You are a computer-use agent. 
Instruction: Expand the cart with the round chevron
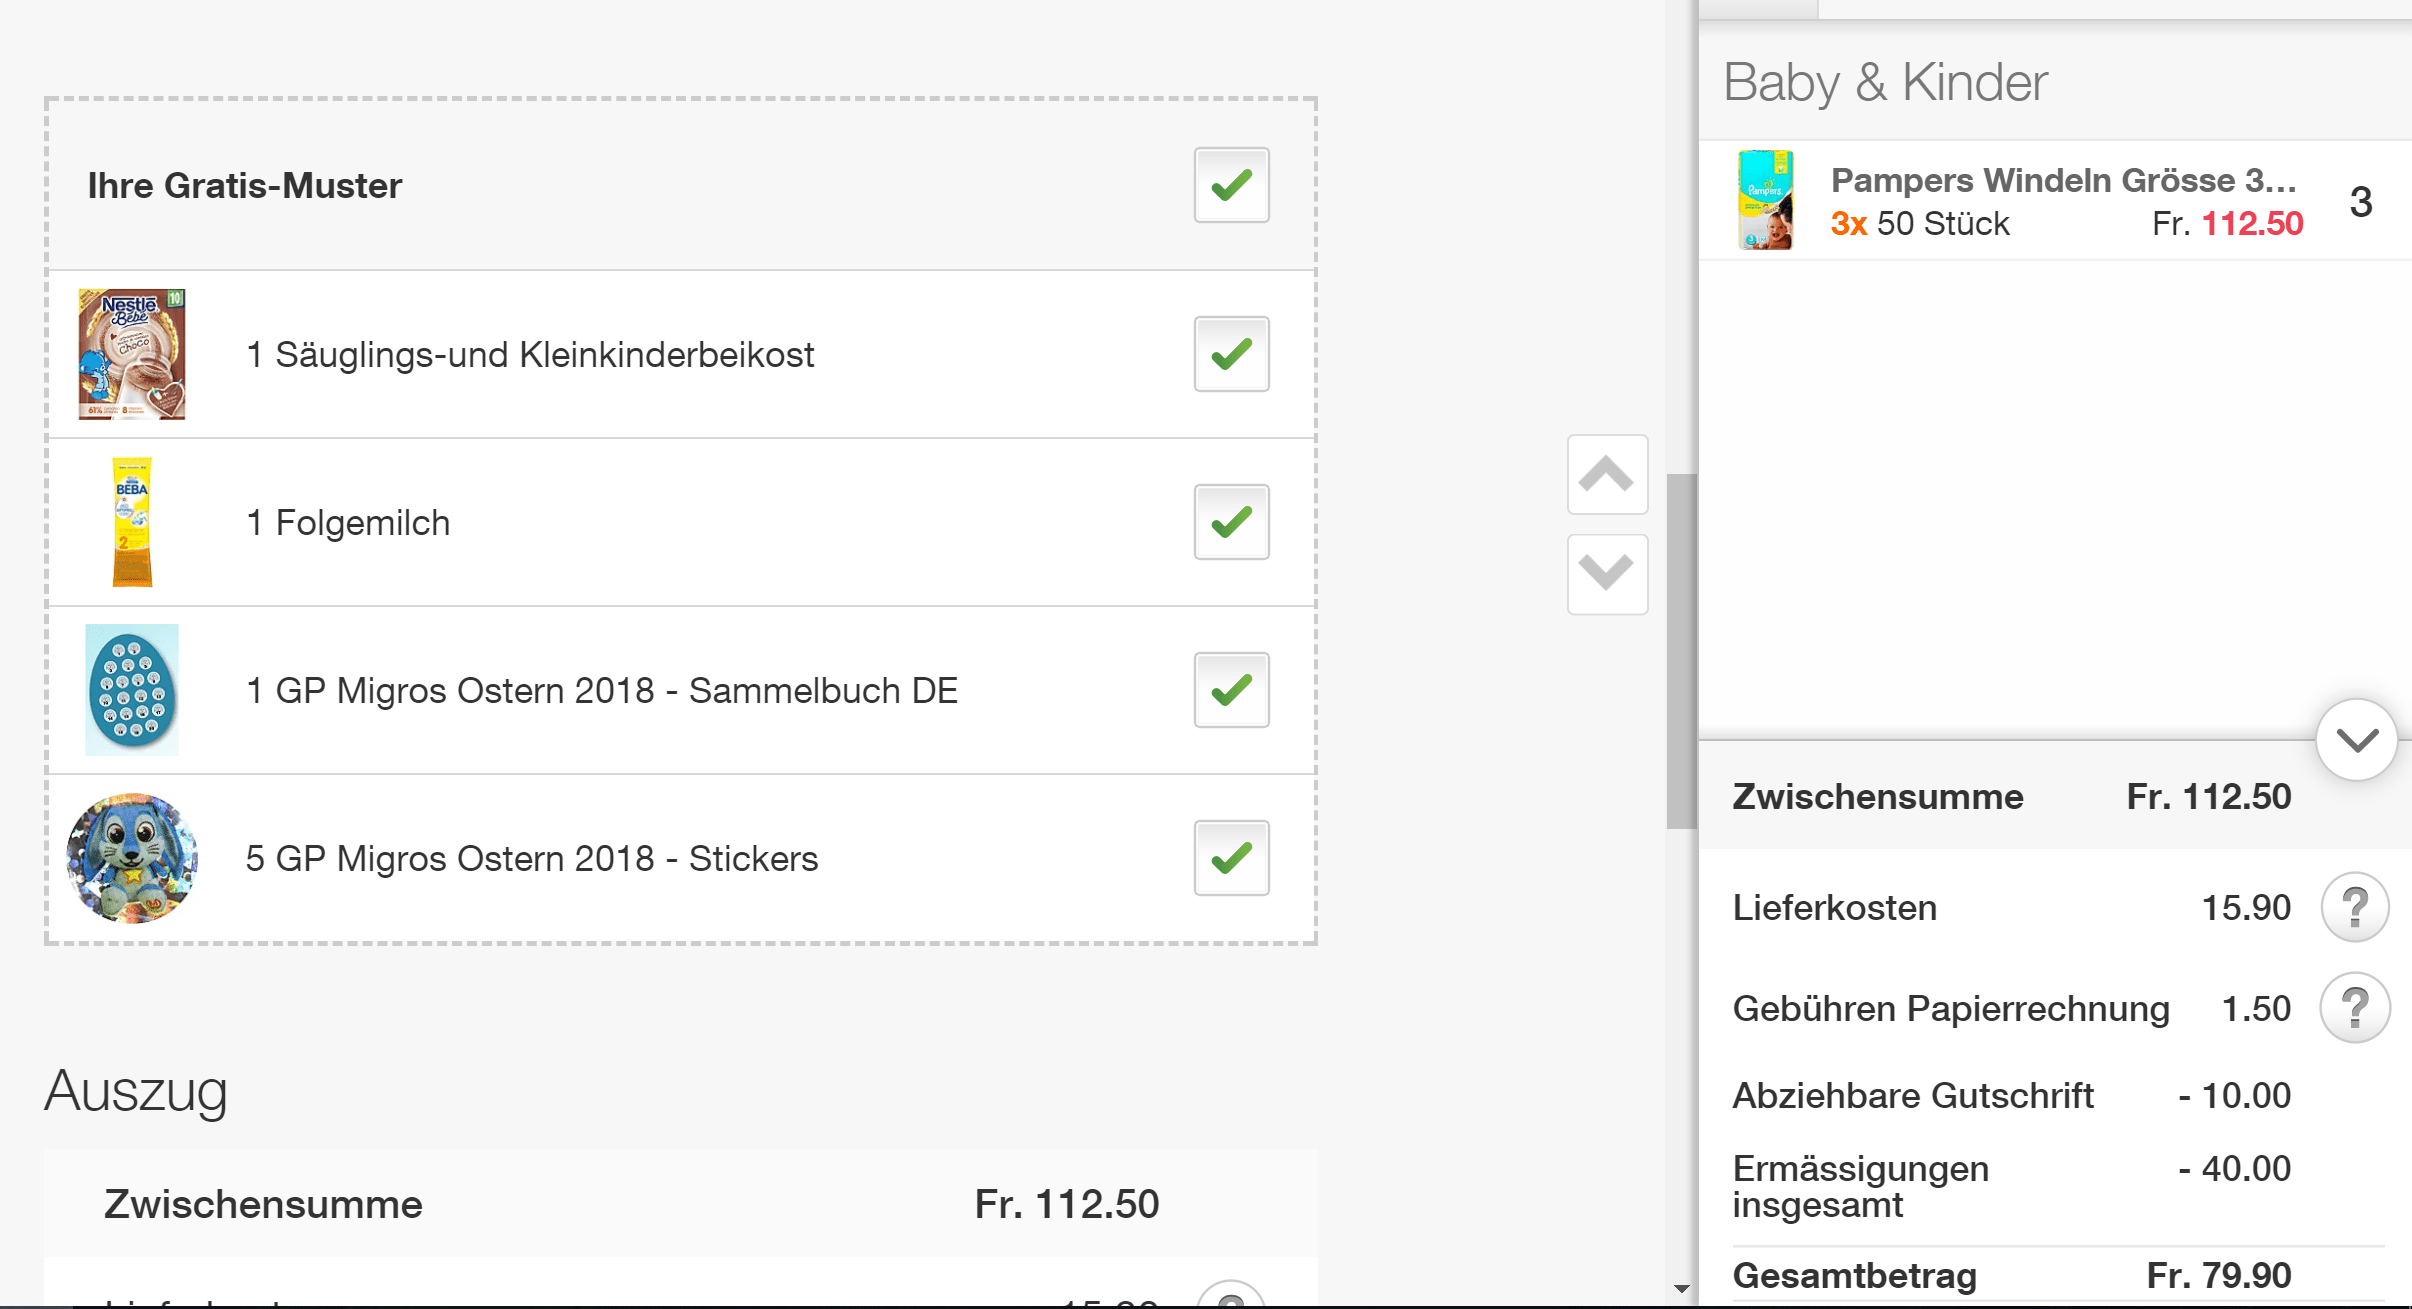pyautogui.click(x=2356, y=740)
